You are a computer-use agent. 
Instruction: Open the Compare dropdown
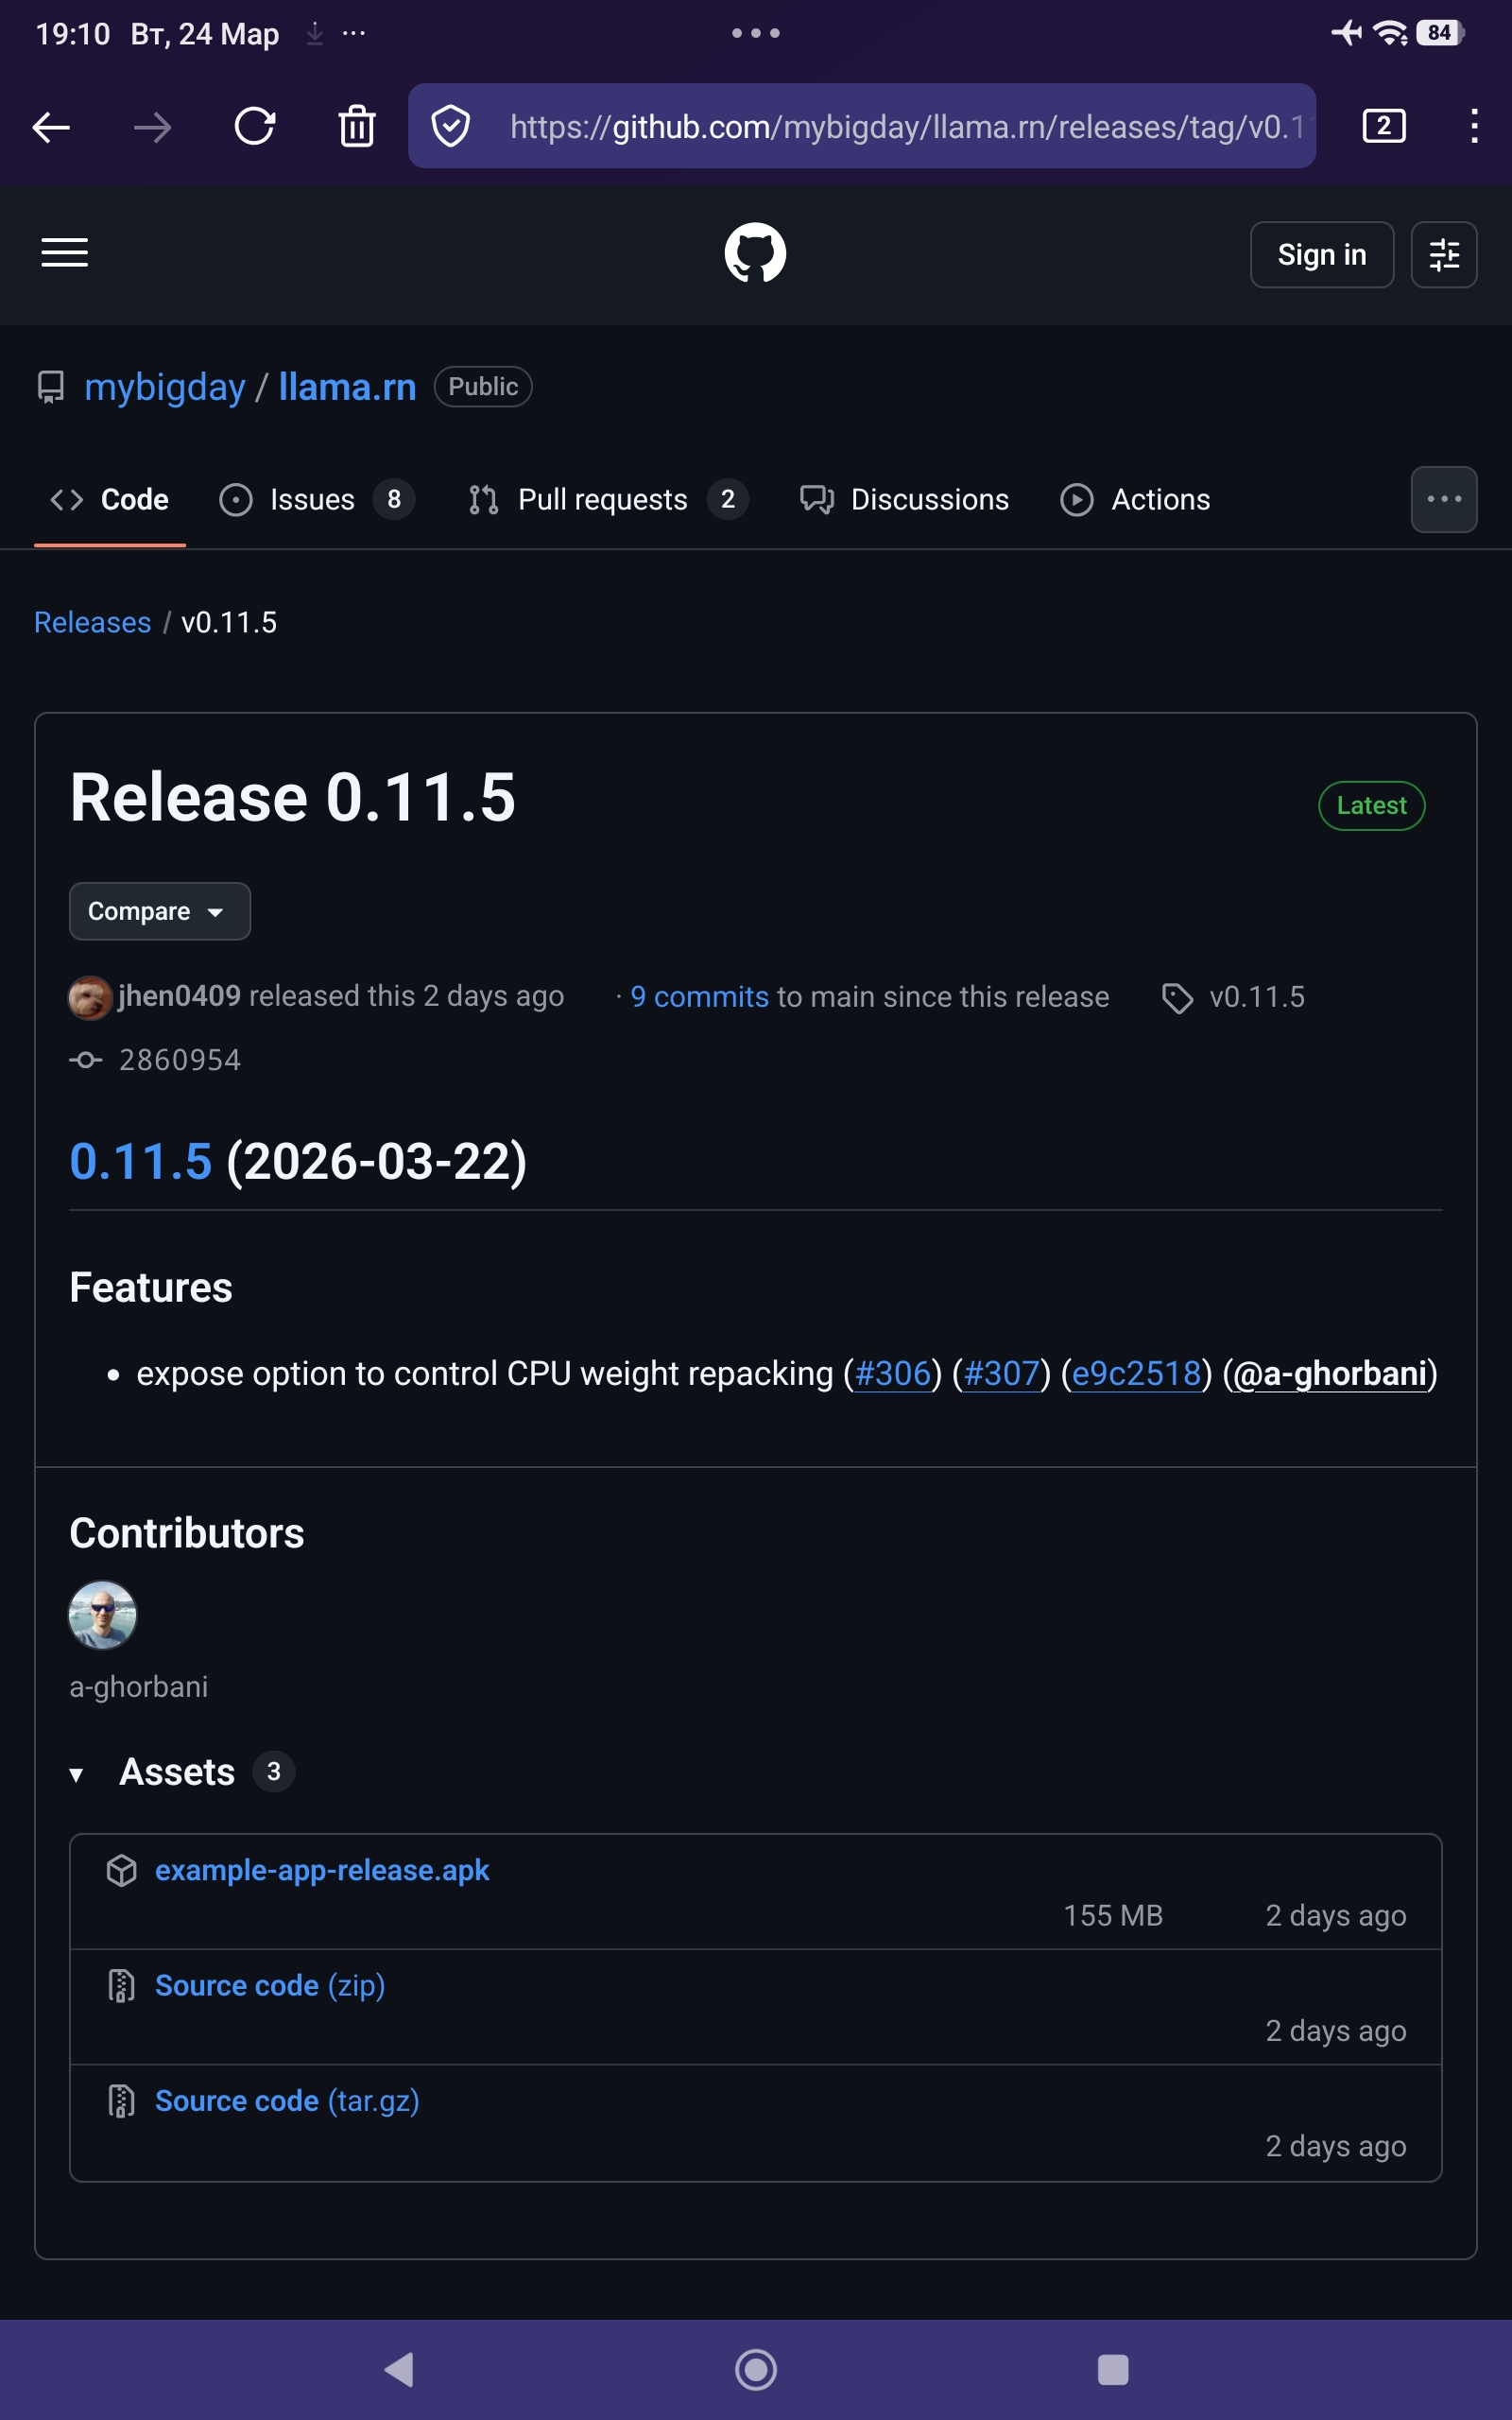coord(160,911)
